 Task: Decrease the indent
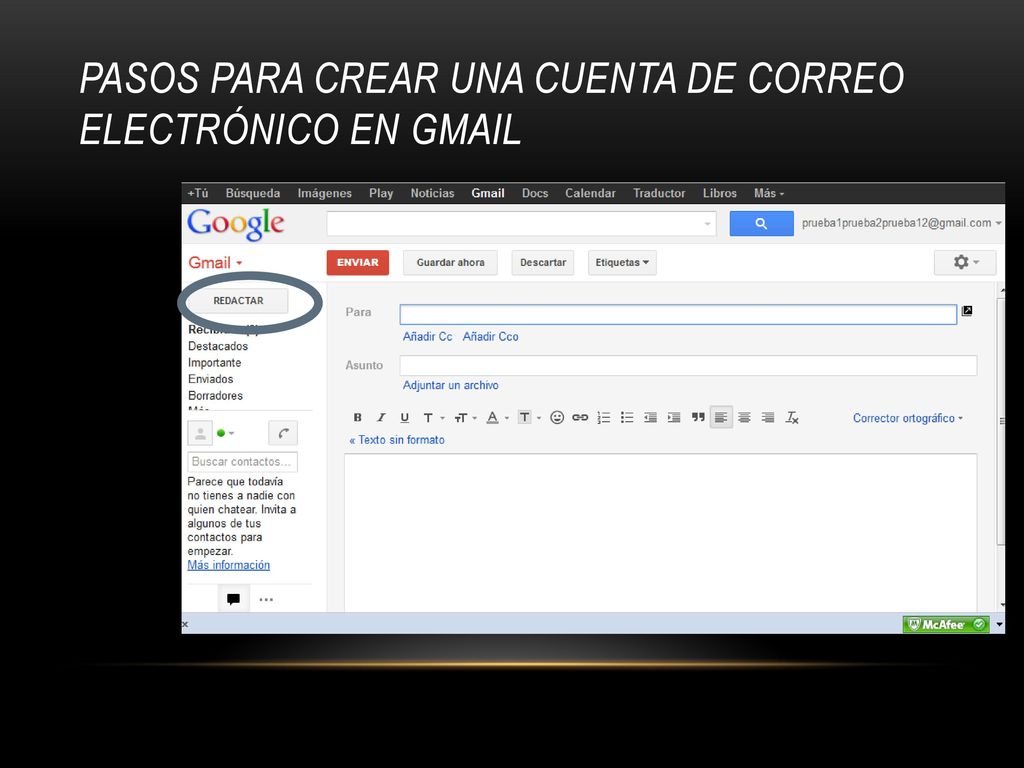click(x=650, y=417)
